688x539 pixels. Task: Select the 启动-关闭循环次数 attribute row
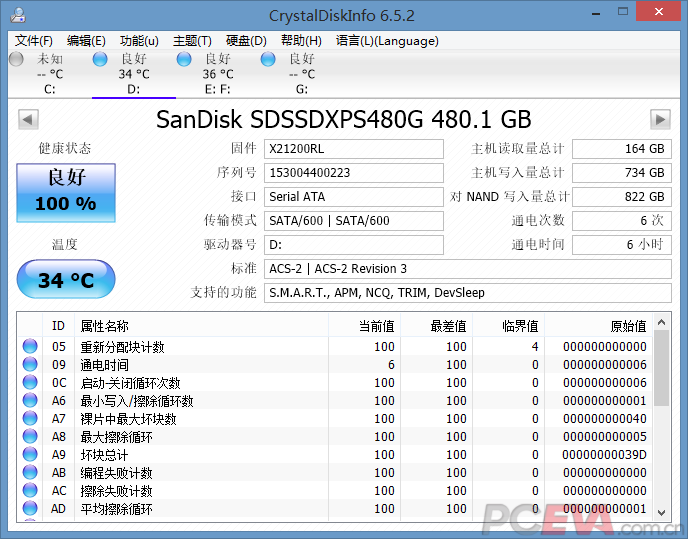(336, 382)
